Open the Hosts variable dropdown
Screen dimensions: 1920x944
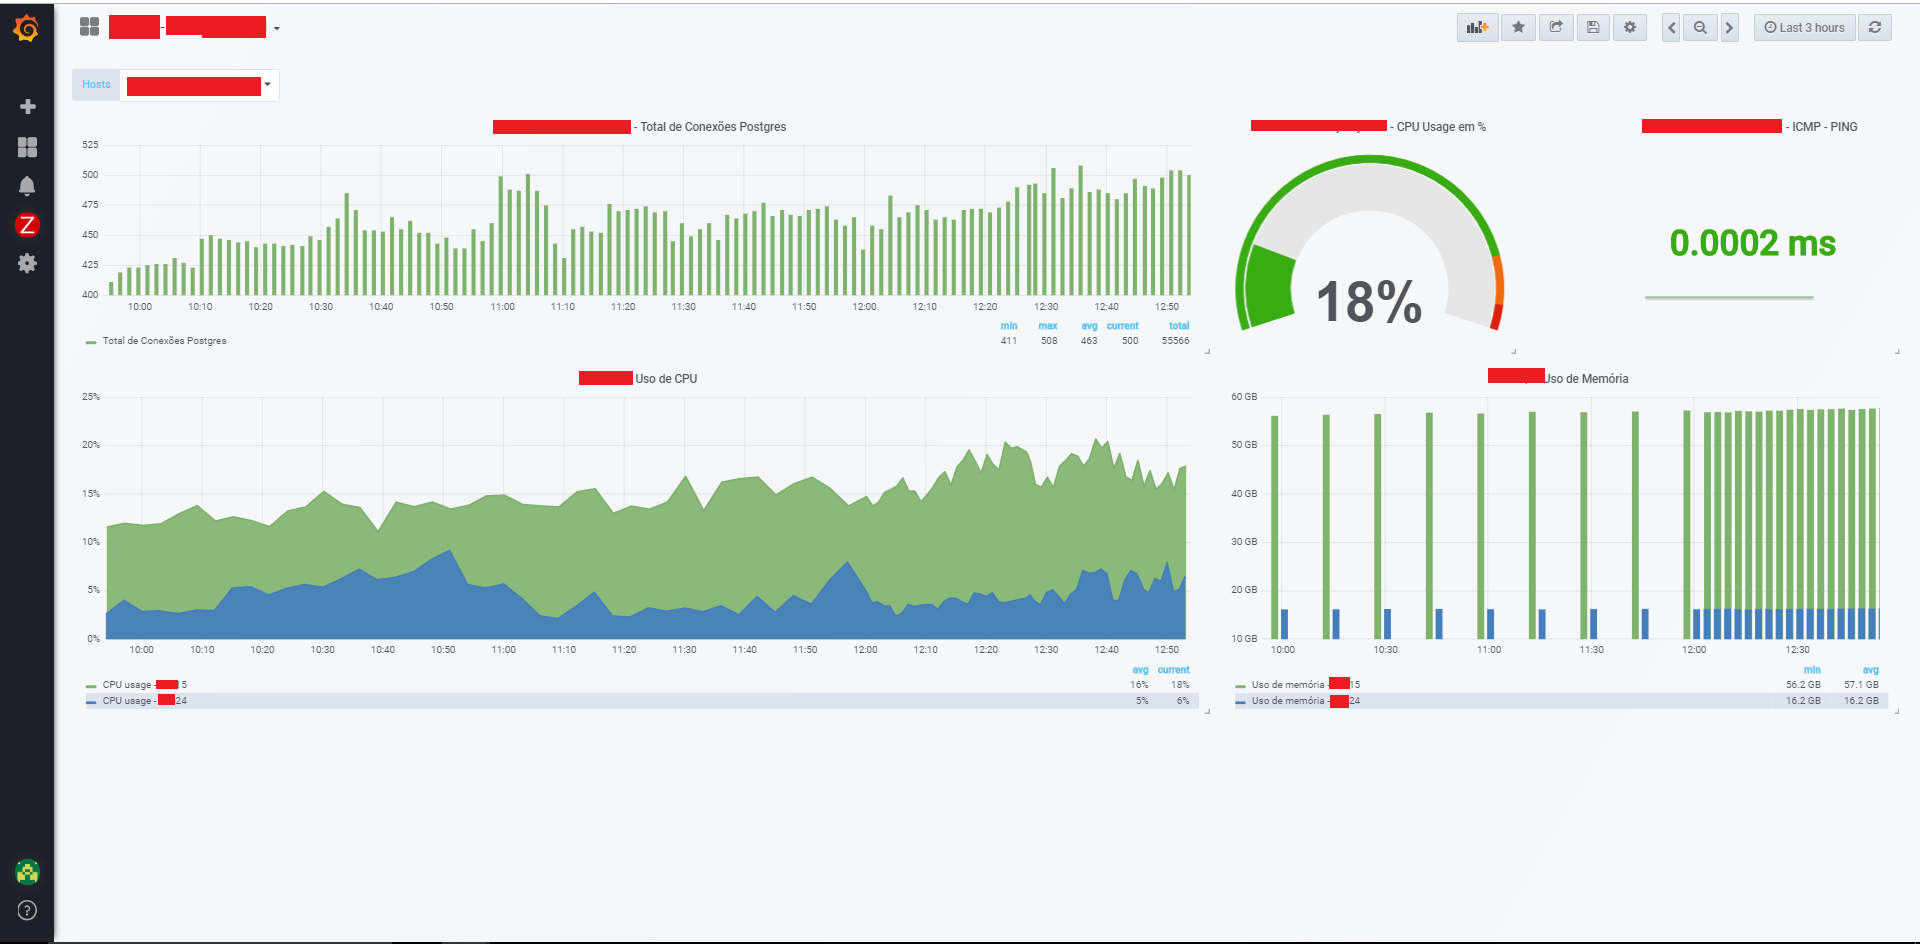click(x=199, y=85)
